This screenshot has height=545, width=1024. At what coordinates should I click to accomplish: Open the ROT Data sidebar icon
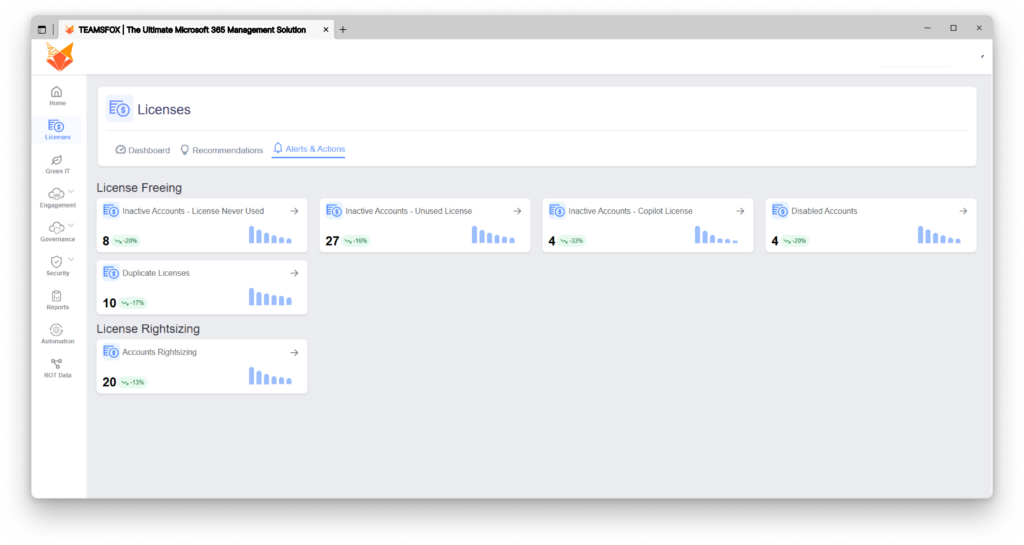coord(57,364)
